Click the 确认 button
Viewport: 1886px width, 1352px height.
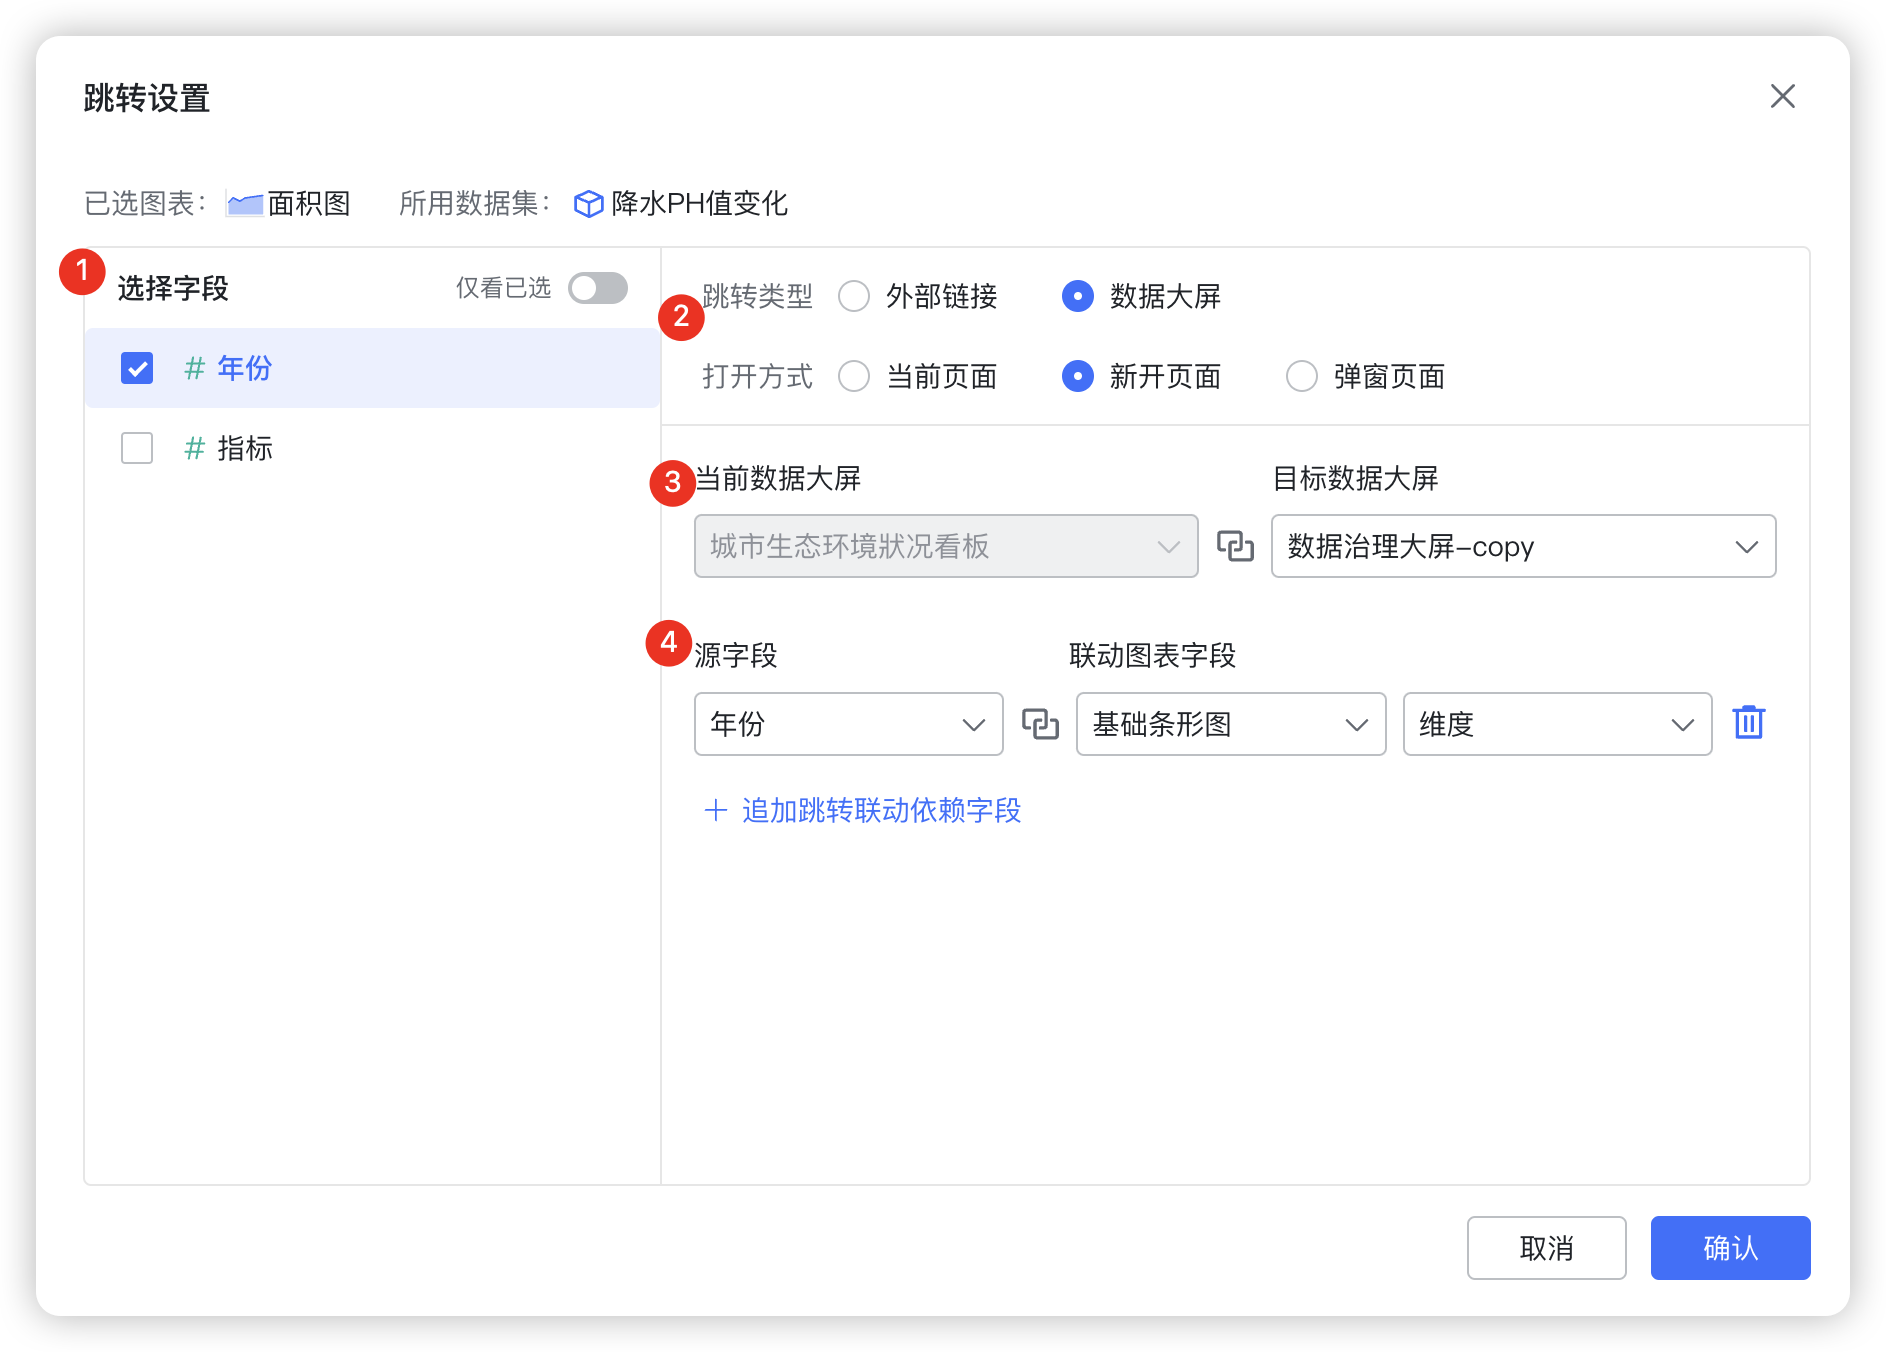1730,1248
